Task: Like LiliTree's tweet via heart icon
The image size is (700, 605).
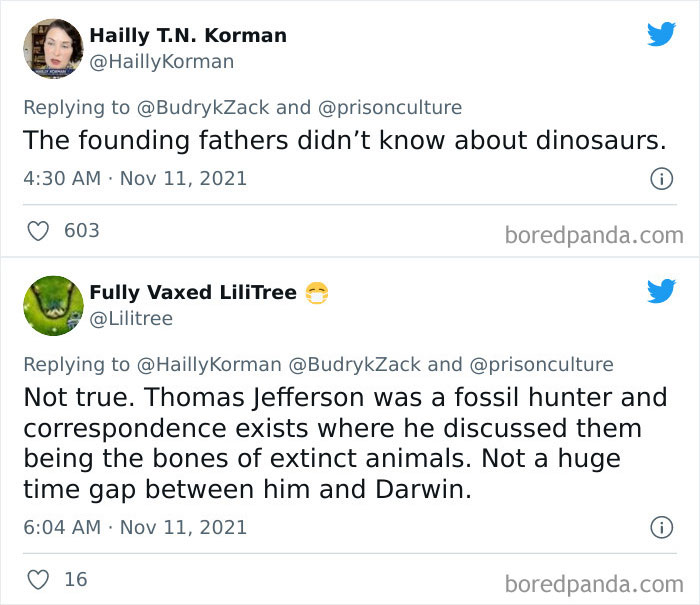Action: click(x=38, y=579)
